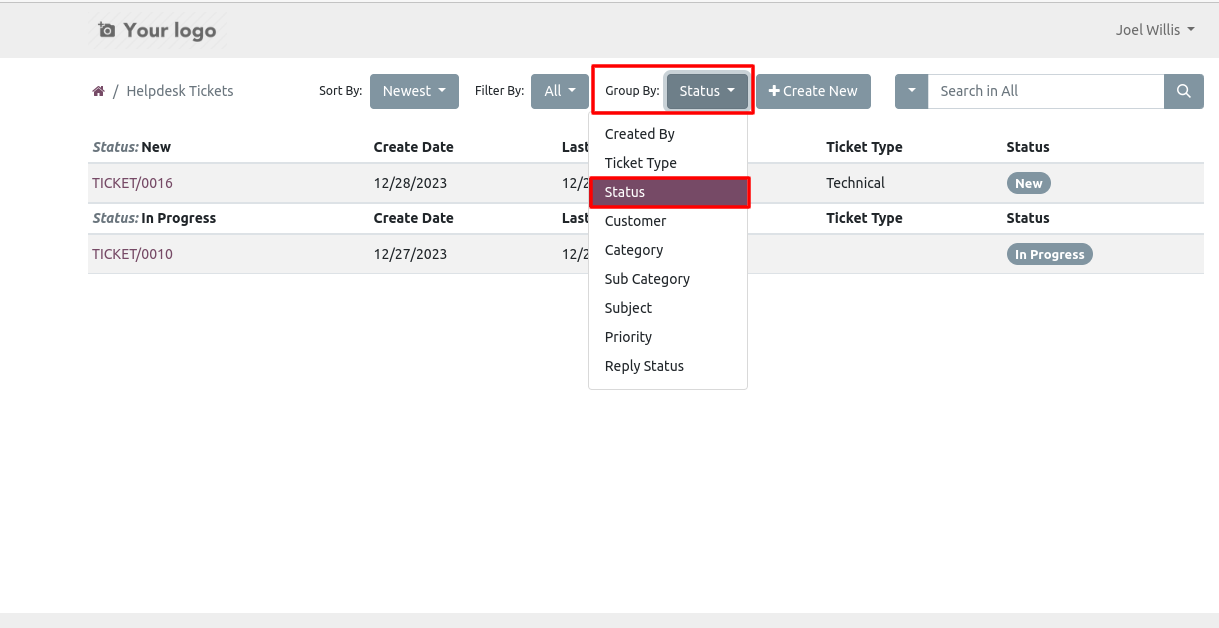This screenshot has width=1219, height=628.
Task: Open the Filter By All dropdown
Action: [x=560, y=91]
